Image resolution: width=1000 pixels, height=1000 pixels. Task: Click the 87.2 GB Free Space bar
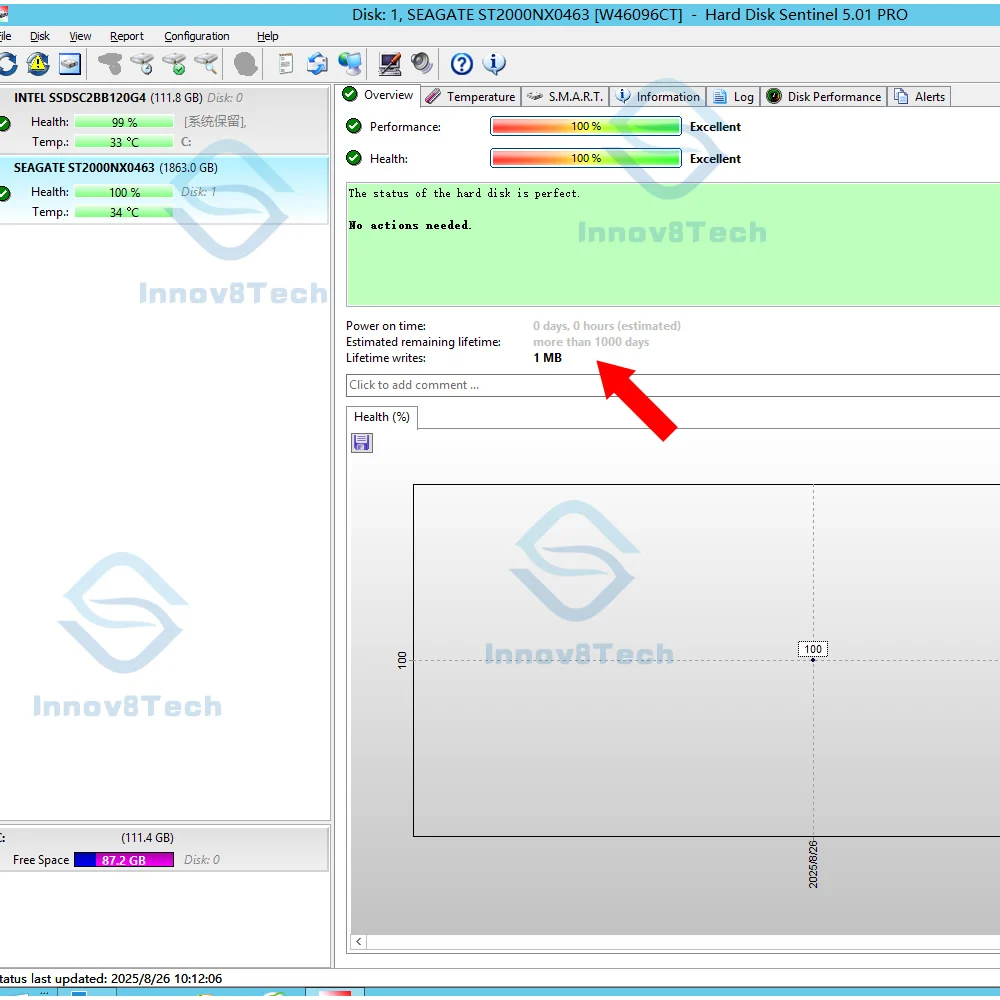124,860
